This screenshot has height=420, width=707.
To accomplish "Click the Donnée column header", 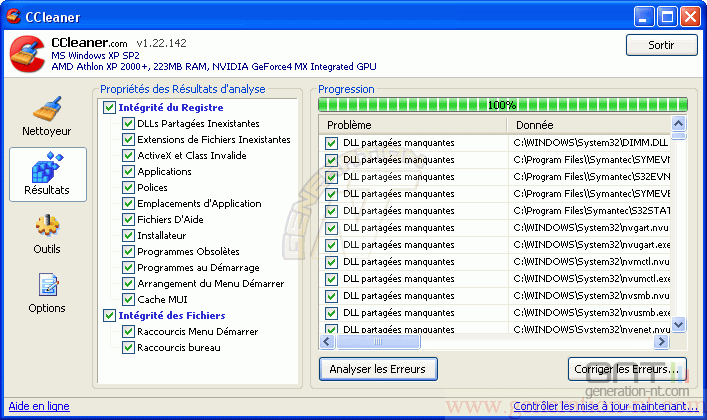I will (589, 125).
